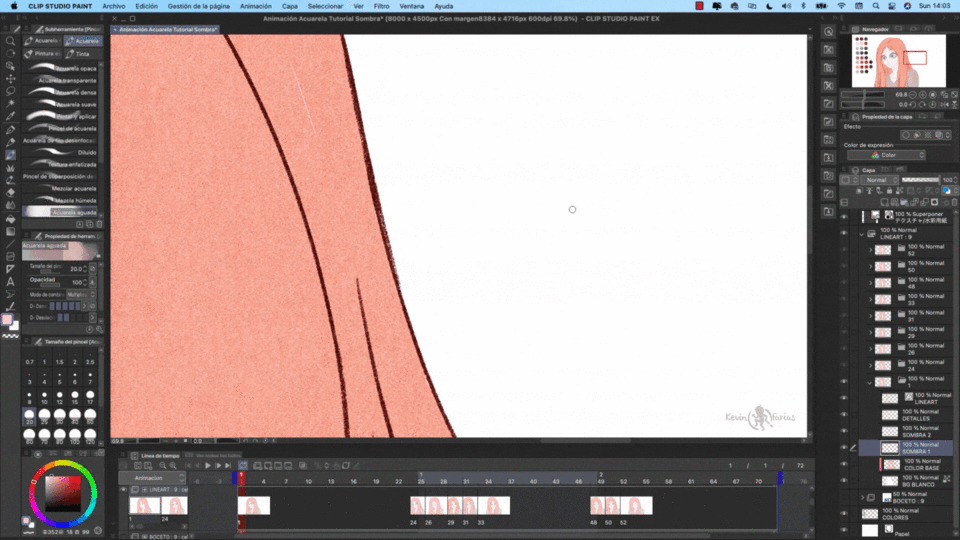Viewport: 960px width, 540px height.
Task: Open the Tinta sub tool group tab
Action: click(x=83, y=54)
